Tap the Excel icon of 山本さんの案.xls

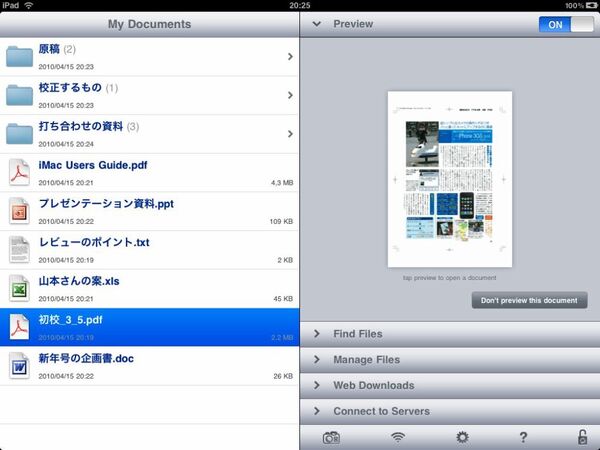coord(19,289)
